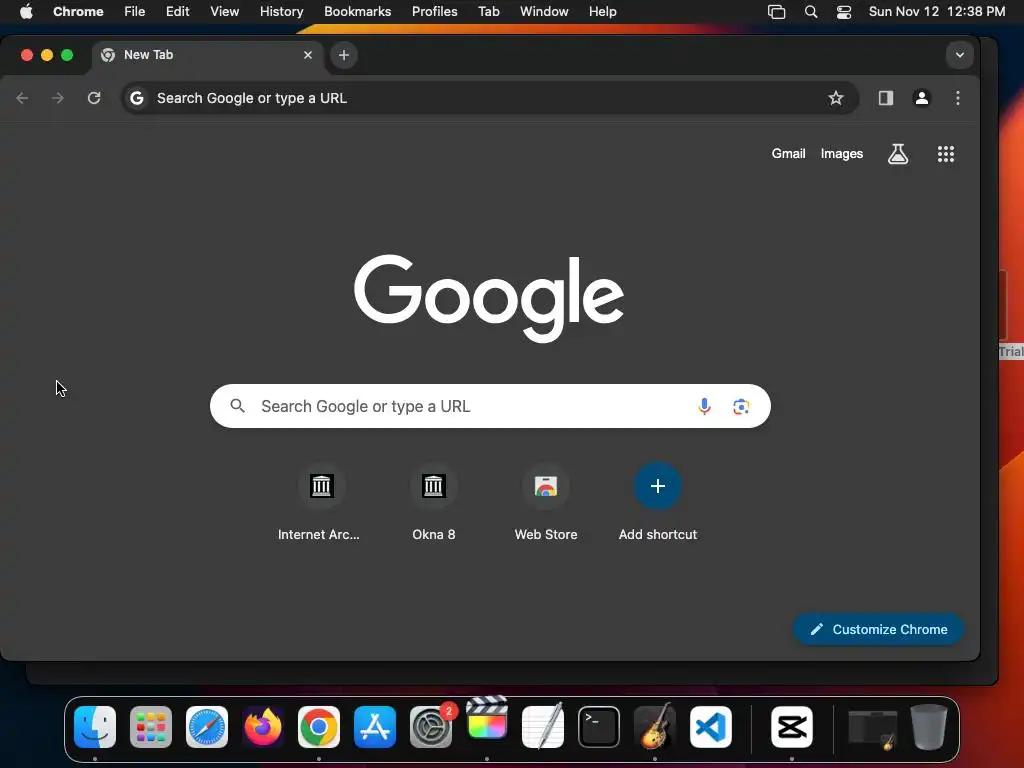Reload the current page
Screen dimensions: 1024x768
click(94, 98)
